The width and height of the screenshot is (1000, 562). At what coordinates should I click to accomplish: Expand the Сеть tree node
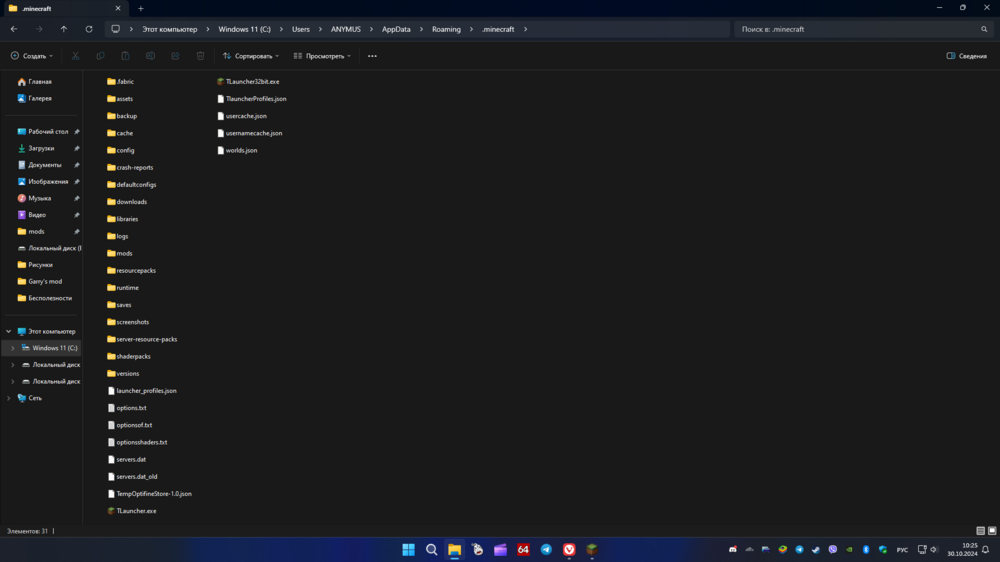[8, 398]
